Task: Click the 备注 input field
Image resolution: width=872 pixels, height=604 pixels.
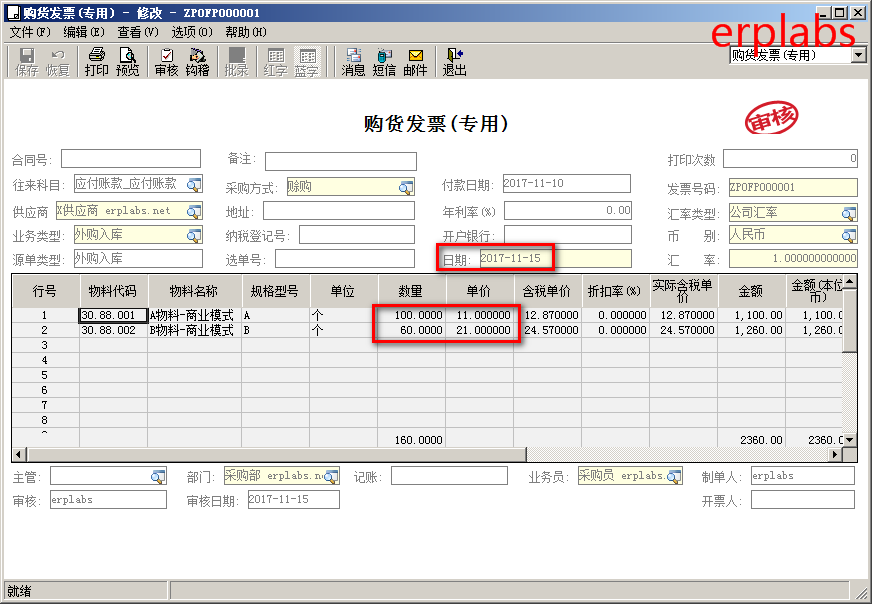Action: tap(341, 161)
